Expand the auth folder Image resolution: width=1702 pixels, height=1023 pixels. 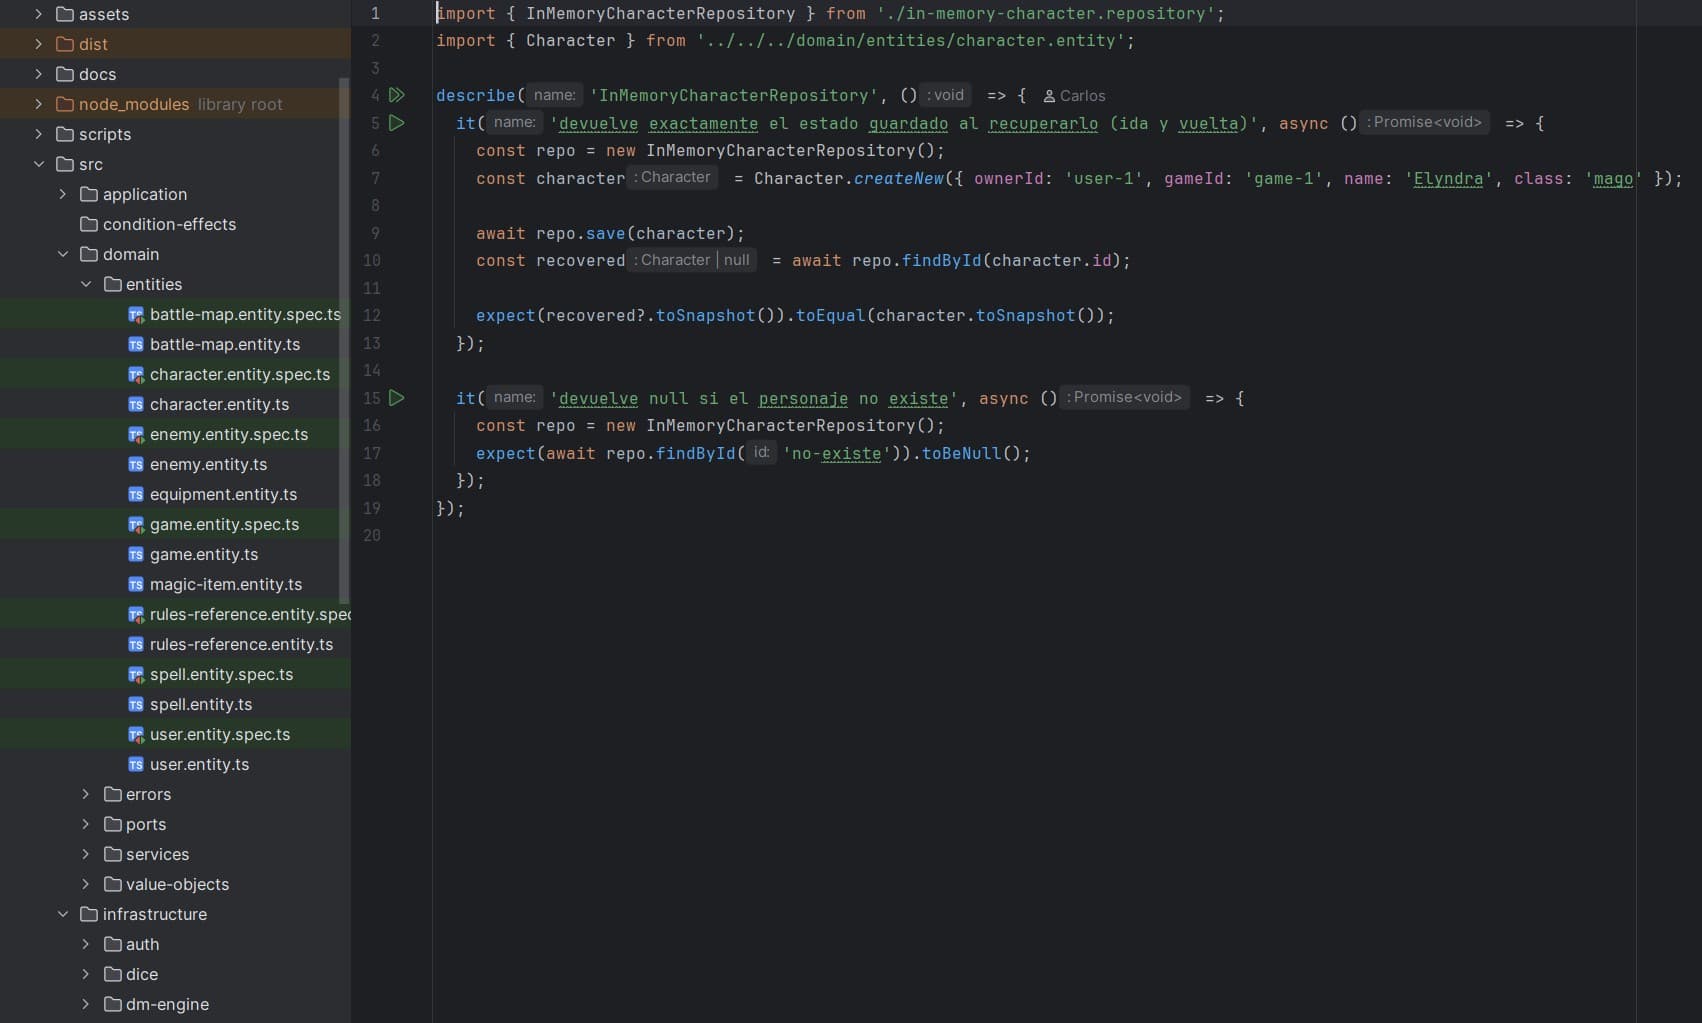[86, 944]
